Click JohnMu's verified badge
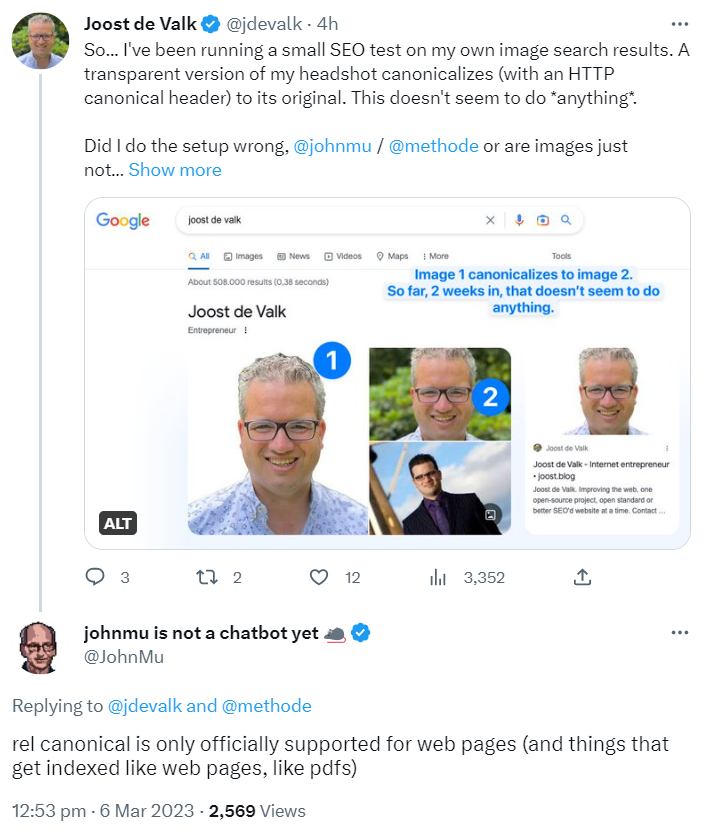 (358, 632)
